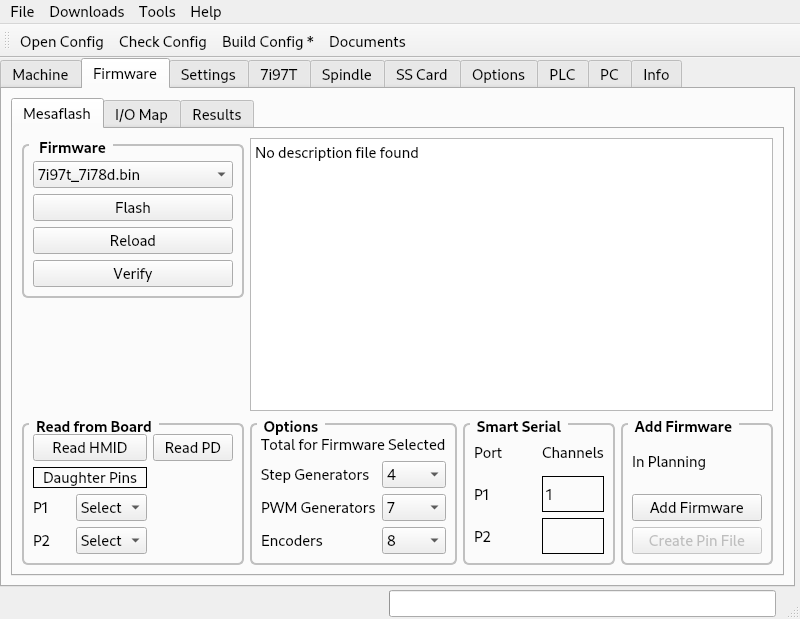This screenshot has height=619, width=800.
Task: Open the File menu
Action: (22, 12)
